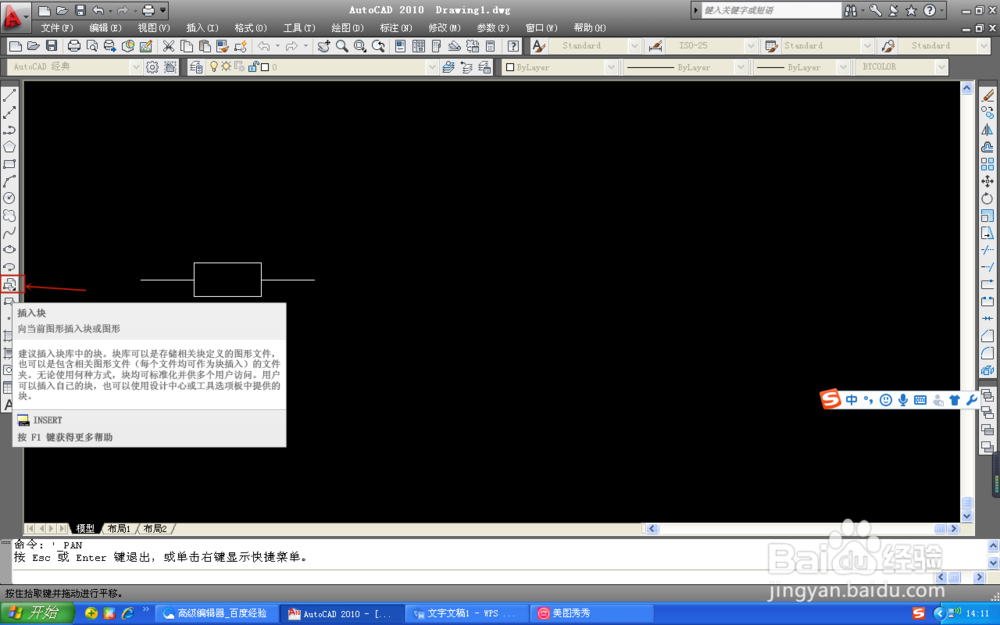Select the Rotate tool
This screenshot has height=625, width=1000.
pos(987,198)
